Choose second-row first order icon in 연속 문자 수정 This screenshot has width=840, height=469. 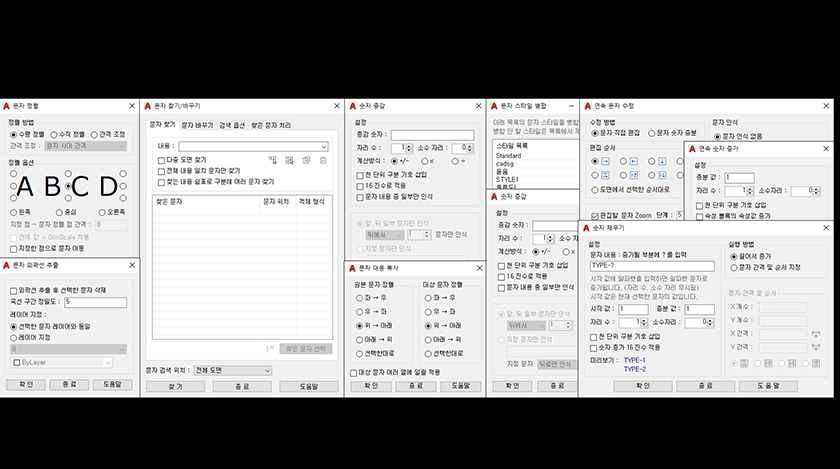coord(605,175)
